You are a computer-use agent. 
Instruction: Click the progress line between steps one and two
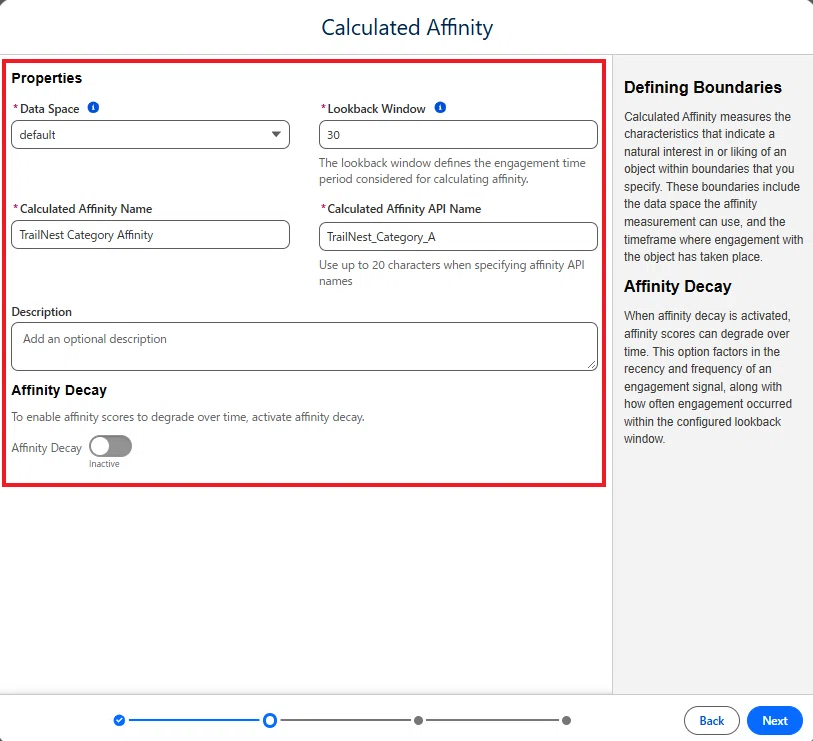click(194, 720)
